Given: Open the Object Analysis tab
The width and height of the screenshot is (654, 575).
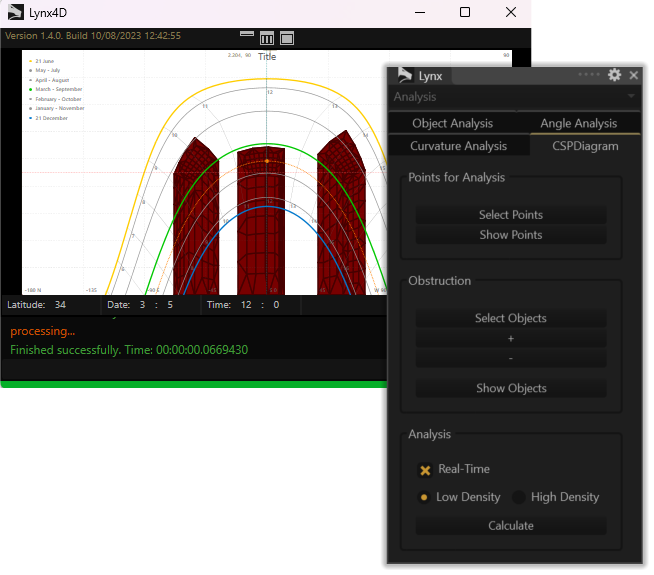Looking at the screenshot, I should click(x=452, y=123).
